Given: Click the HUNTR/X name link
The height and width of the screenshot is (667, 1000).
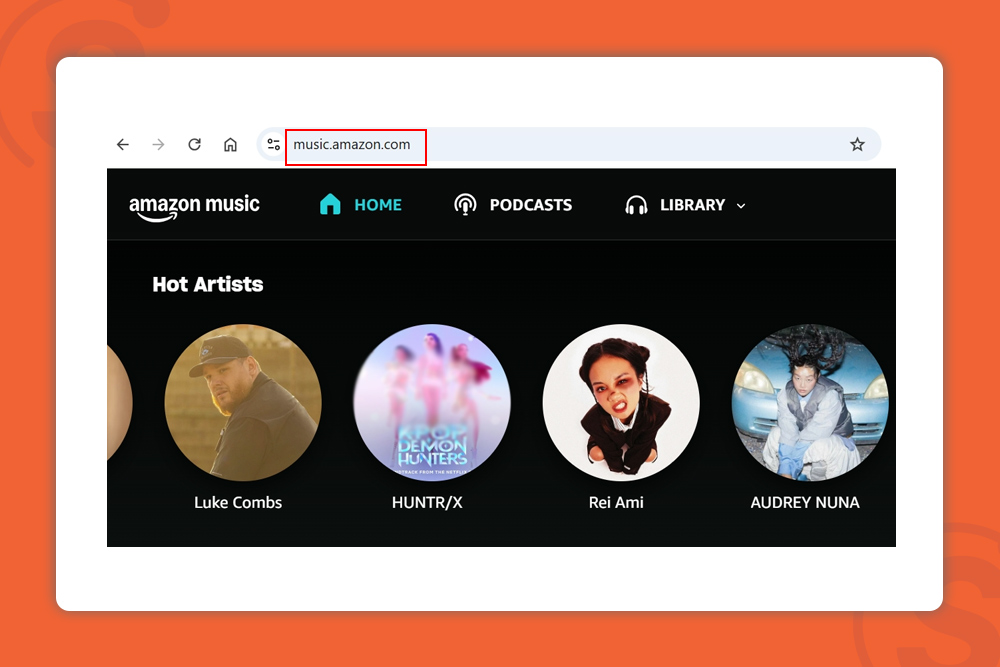Looking at the screenshot, I should click(x=427, y=502).
